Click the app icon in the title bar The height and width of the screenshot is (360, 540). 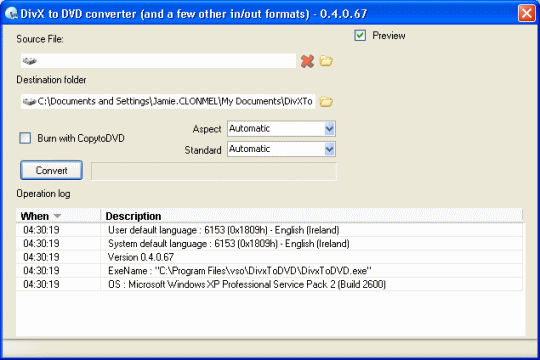point(11,14)
